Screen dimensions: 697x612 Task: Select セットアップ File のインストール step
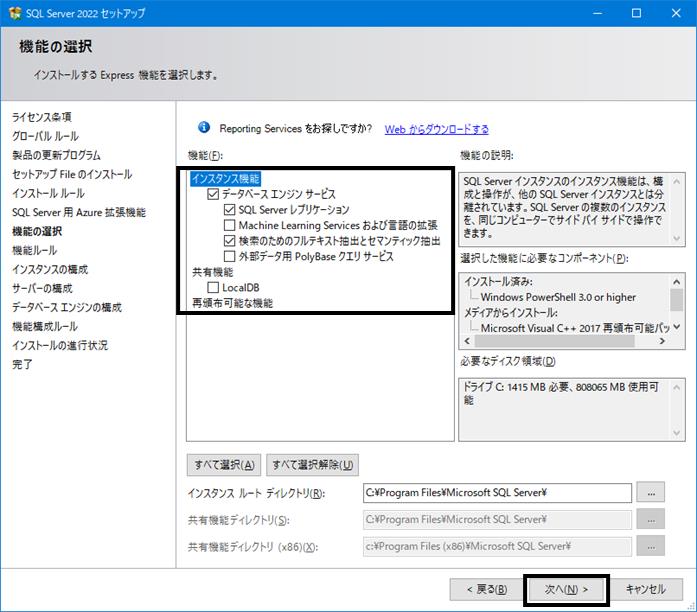pyautogui.click(x=72, y=174)
